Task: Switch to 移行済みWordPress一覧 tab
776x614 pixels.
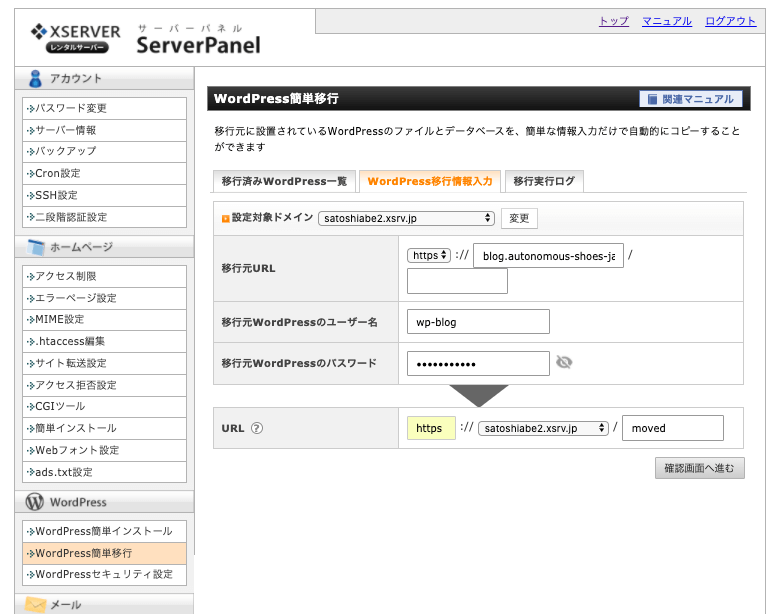Action: pyautogui.click(x=284, y=181)
